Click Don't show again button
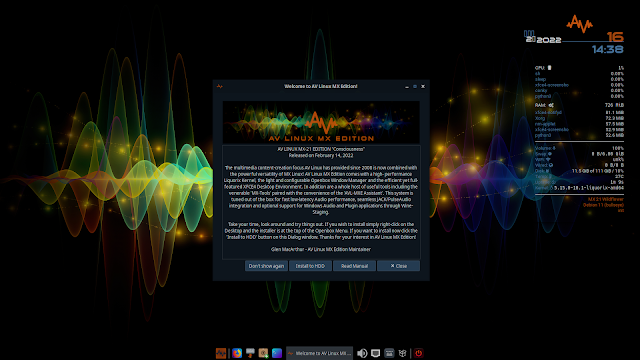Image resolution: width=640 pixels, height=360 pixels. coord(266,266)
